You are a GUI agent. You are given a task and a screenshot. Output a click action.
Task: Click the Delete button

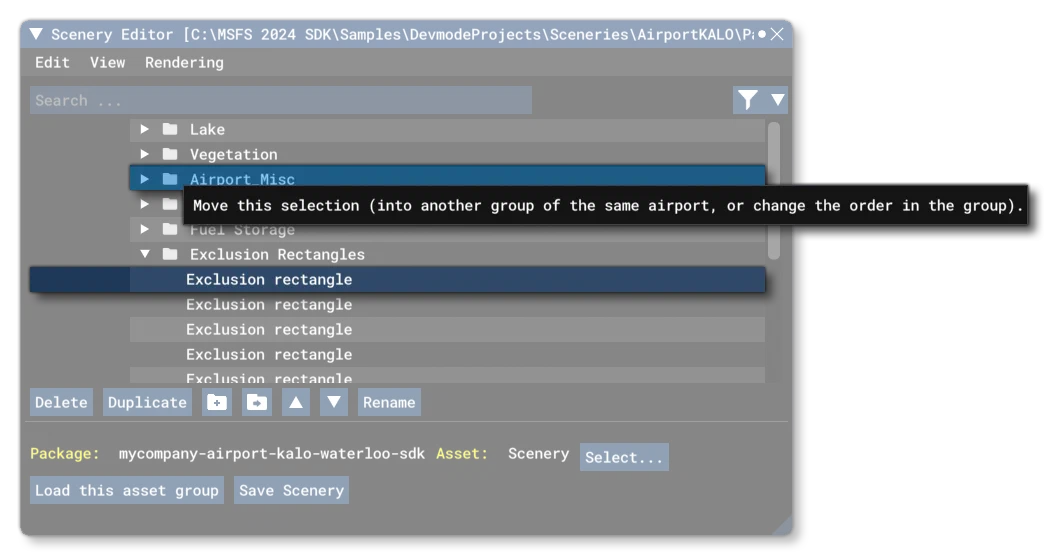tap(61, 402)
